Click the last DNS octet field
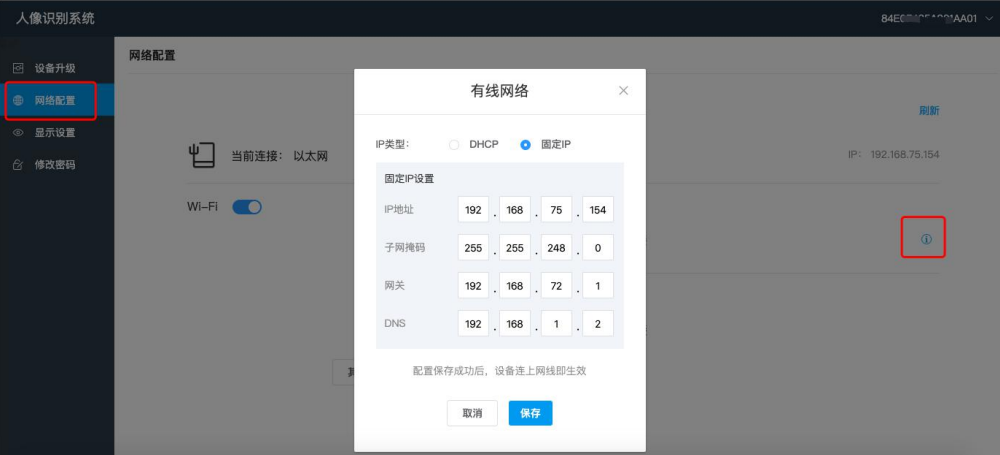The image size is (1000, 455). point(598,324)
